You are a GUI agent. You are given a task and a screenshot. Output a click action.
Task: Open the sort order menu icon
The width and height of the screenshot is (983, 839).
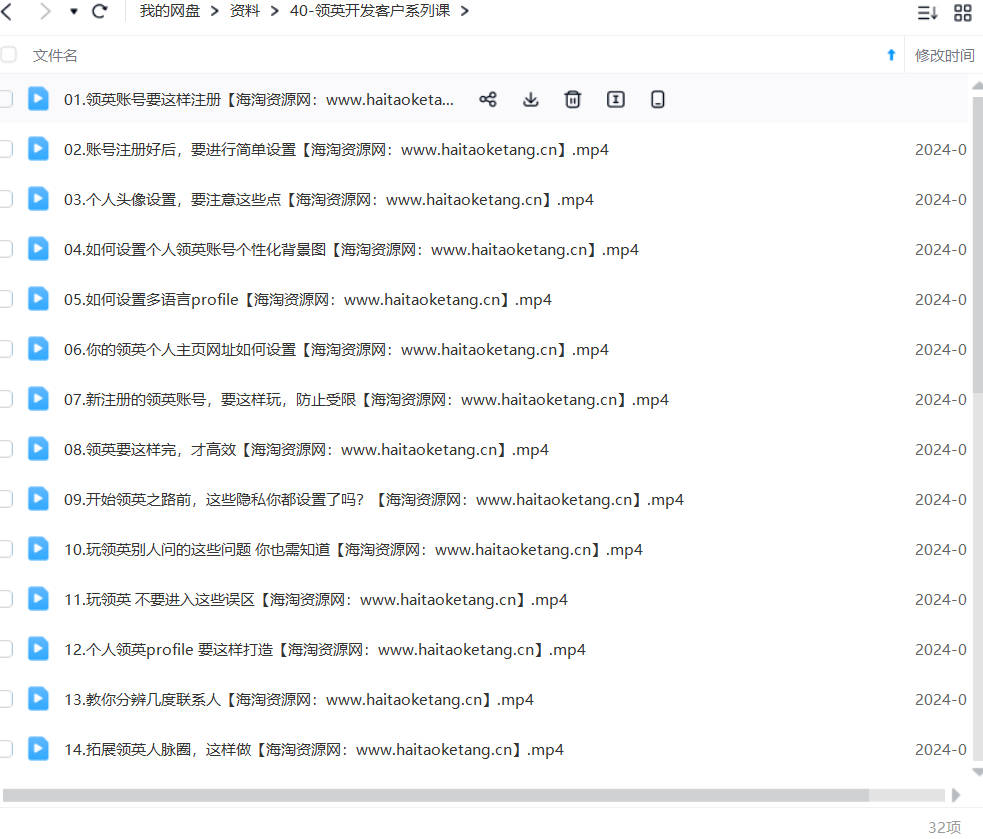(927, 13)
